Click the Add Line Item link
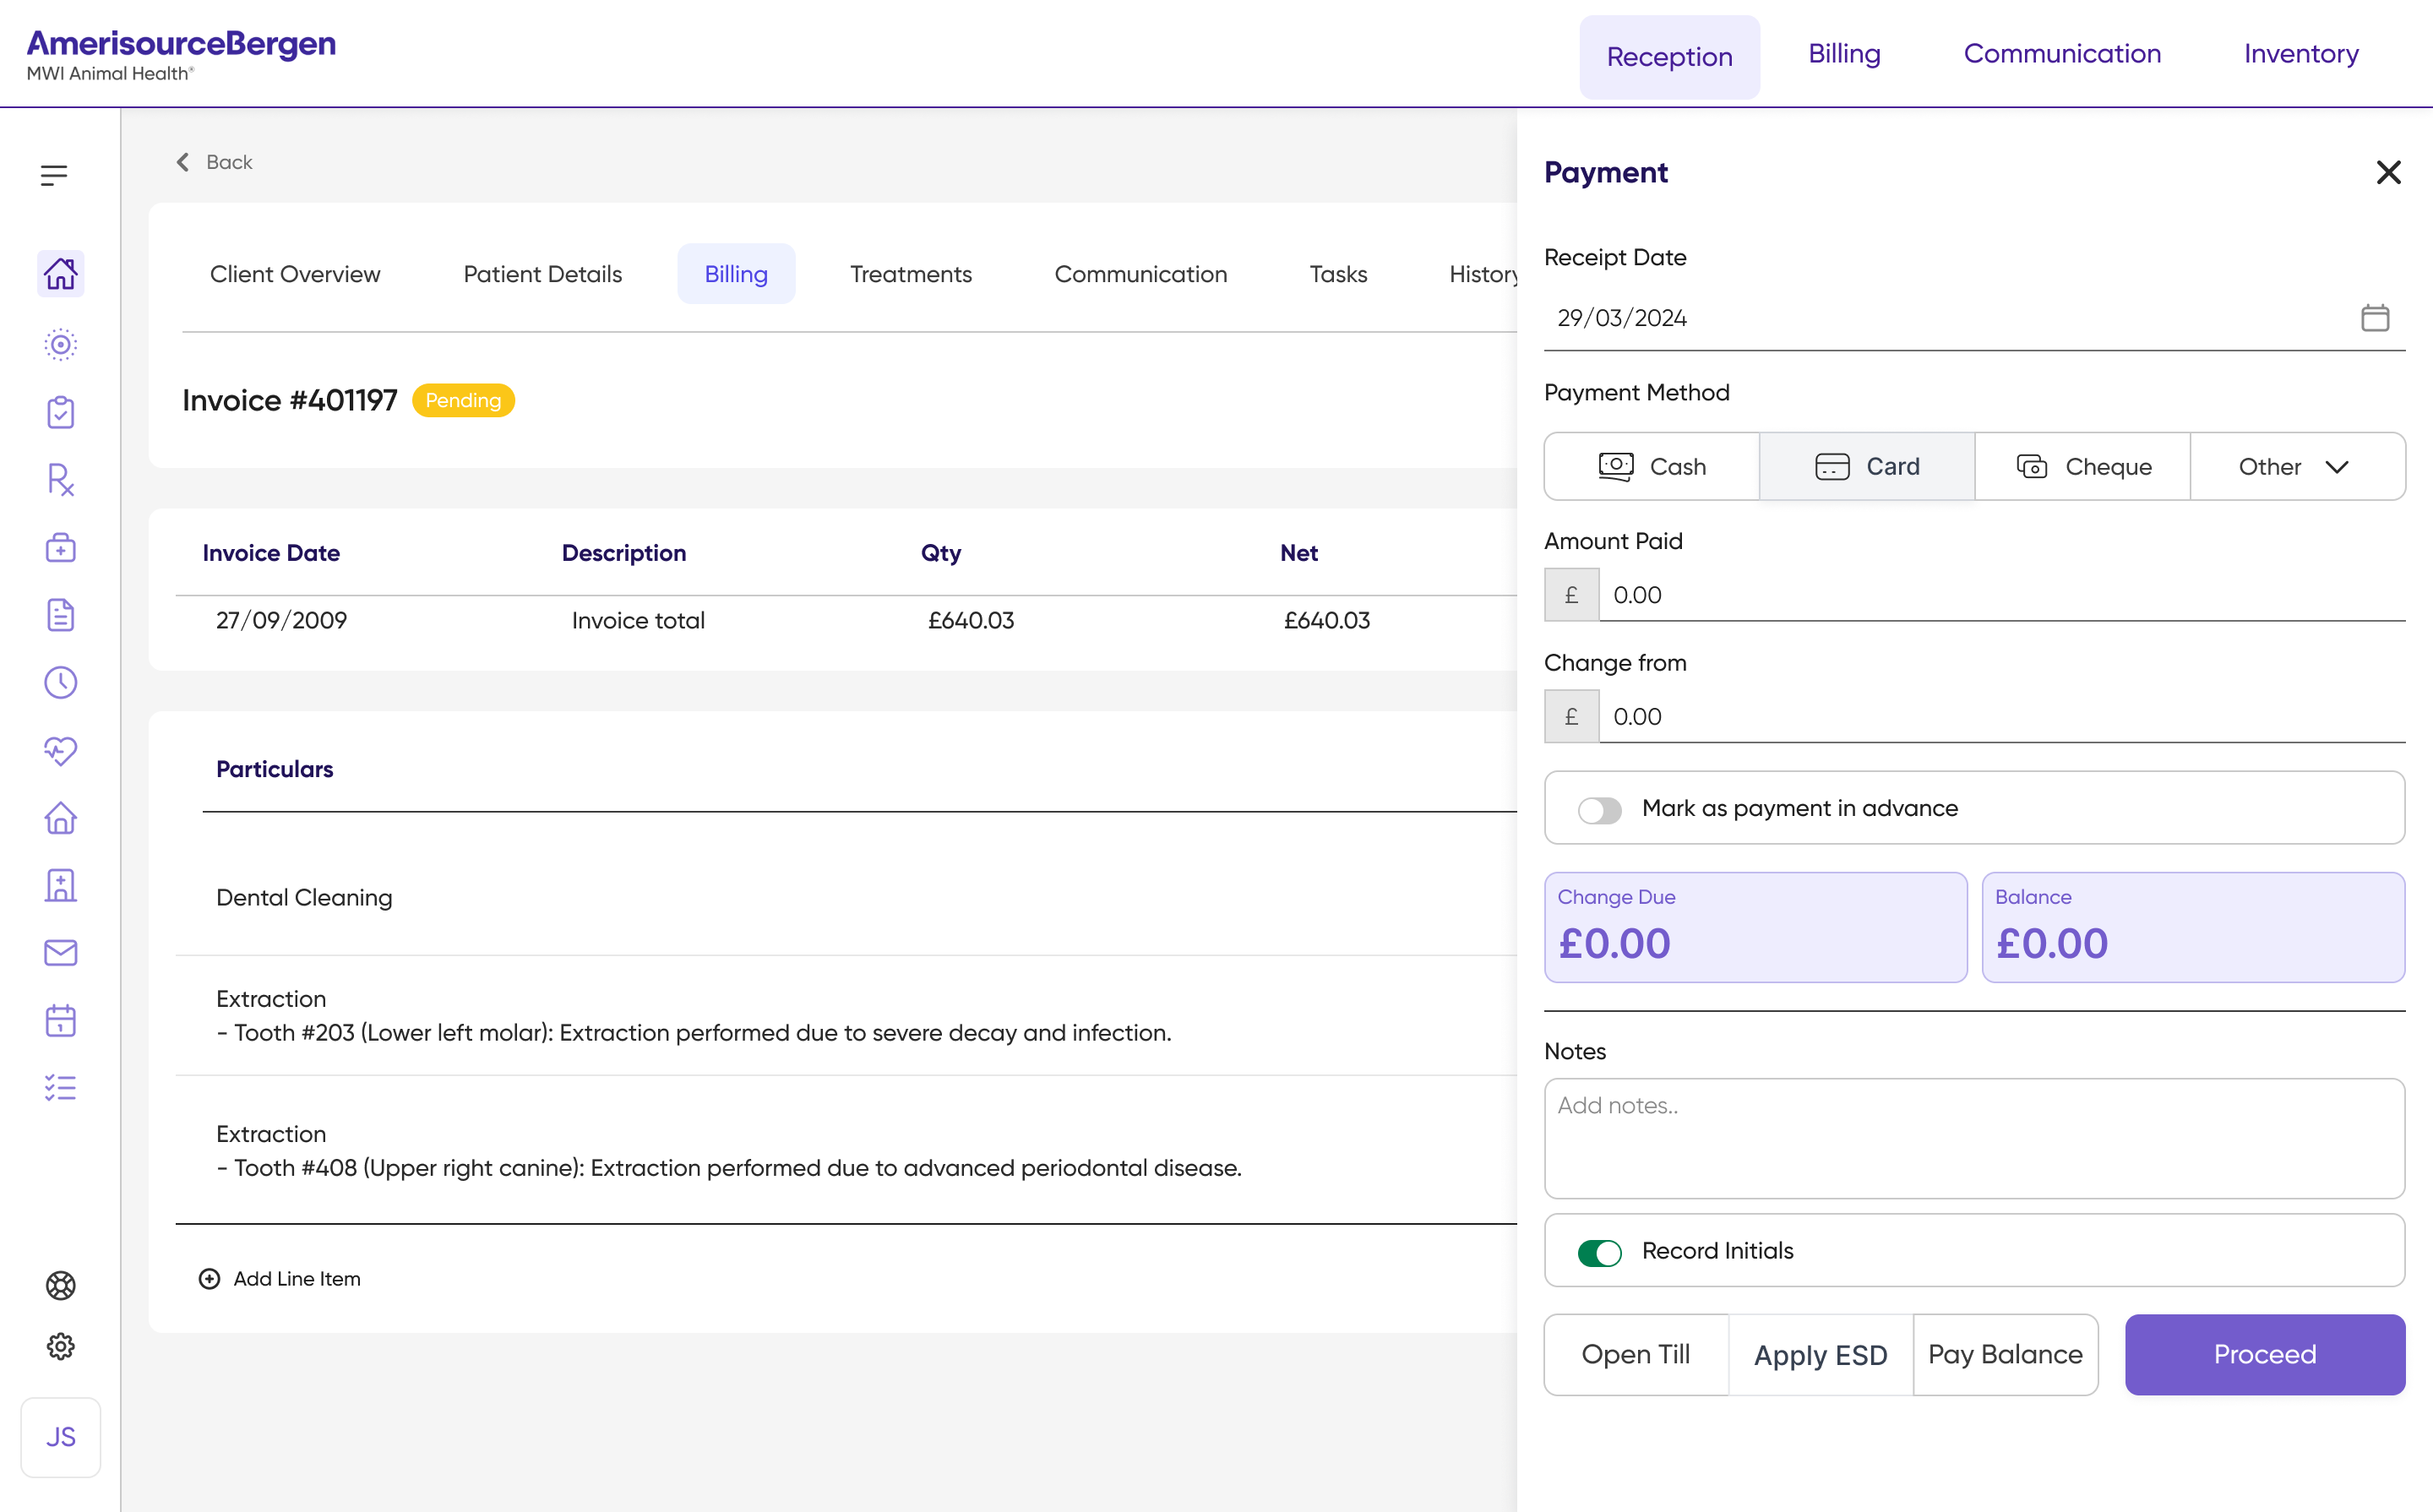The height and width of the screenshot is (1512, 2433). click(x=279, y=1279)
